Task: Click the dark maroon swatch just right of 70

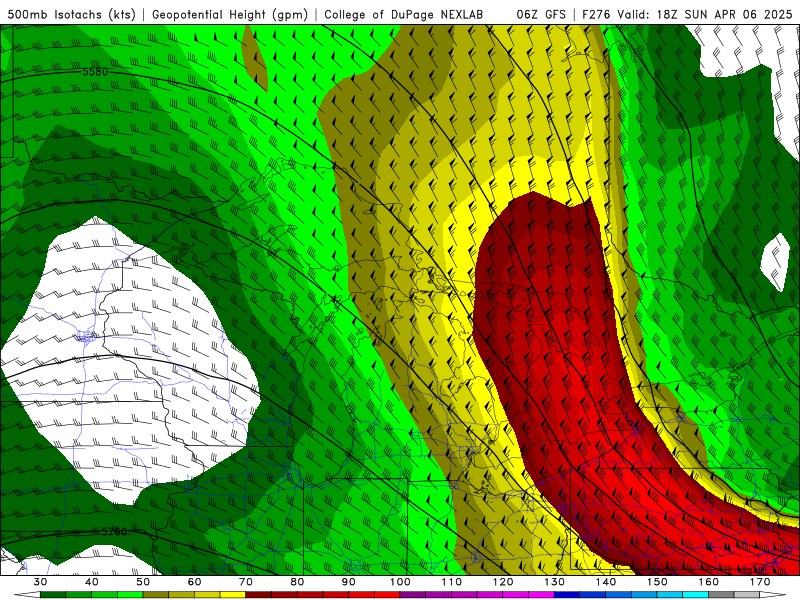Action: [x=259, y=595]
